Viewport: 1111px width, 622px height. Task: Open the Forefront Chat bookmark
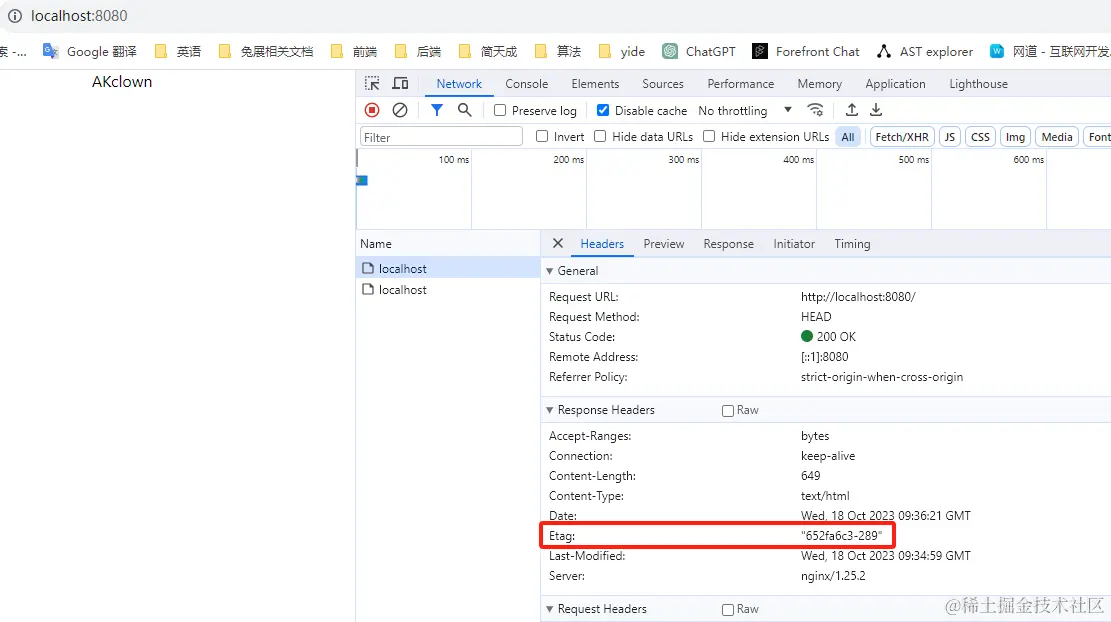(806, 51)
